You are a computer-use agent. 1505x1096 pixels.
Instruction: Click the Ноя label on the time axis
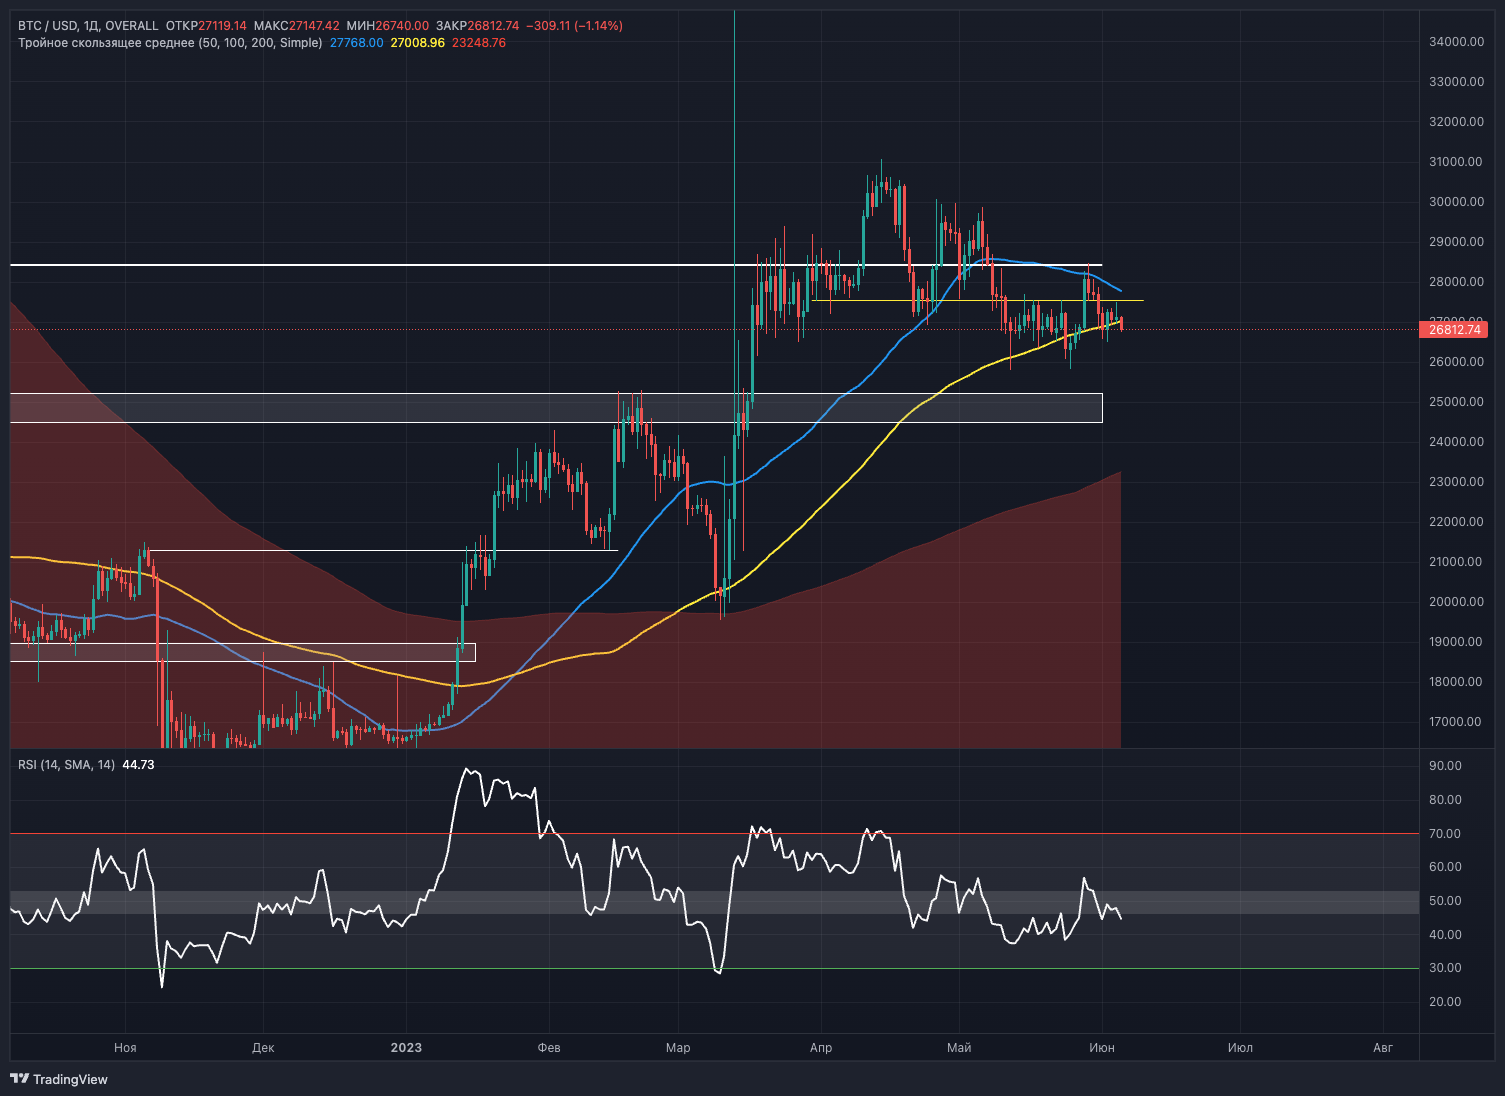tap(125, 1048)
